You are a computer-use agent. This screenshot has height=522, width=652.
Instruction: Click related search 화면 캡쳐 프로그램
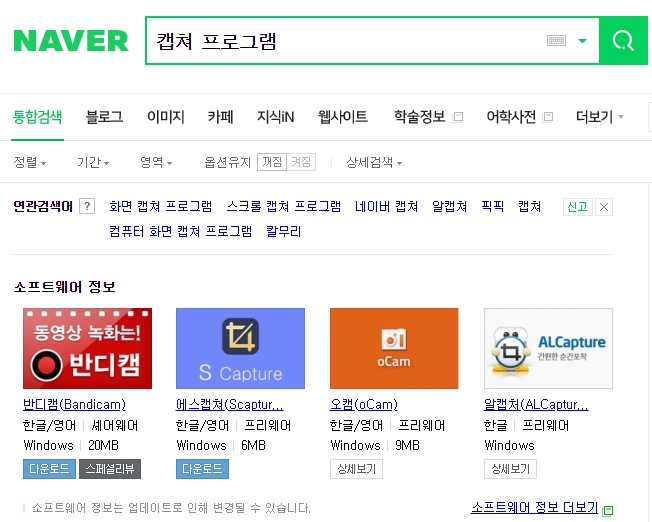pos(161,206)
